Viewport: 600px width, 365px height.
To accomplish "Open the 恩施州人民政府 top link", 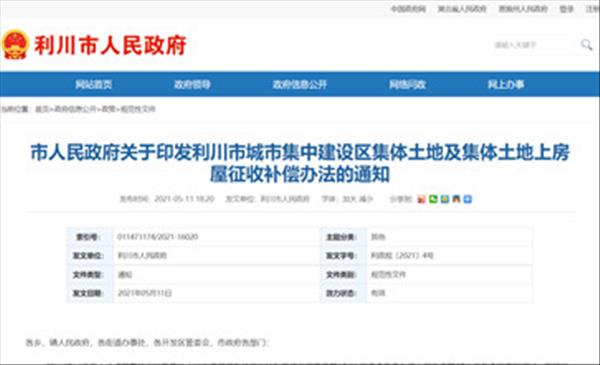I will (x=523, y=9).
